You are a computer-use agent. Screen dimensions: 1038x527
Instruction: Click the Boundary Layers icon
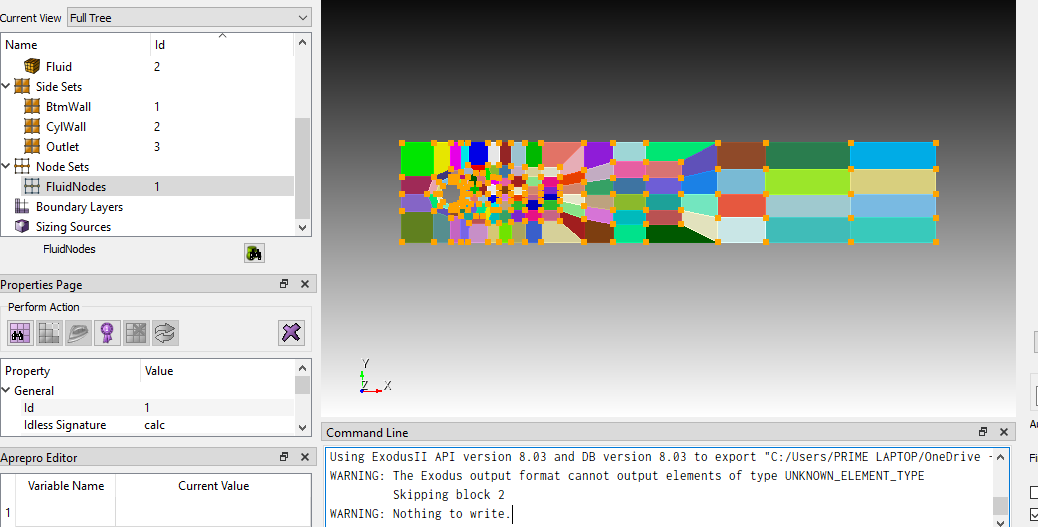pos(22,207)
